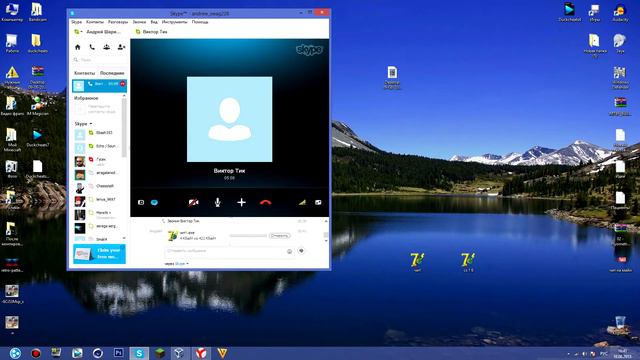This screenshot has height=360, width=640.
Task: Click the blue sidebar advertisement banner
Action: coord(99,254)
